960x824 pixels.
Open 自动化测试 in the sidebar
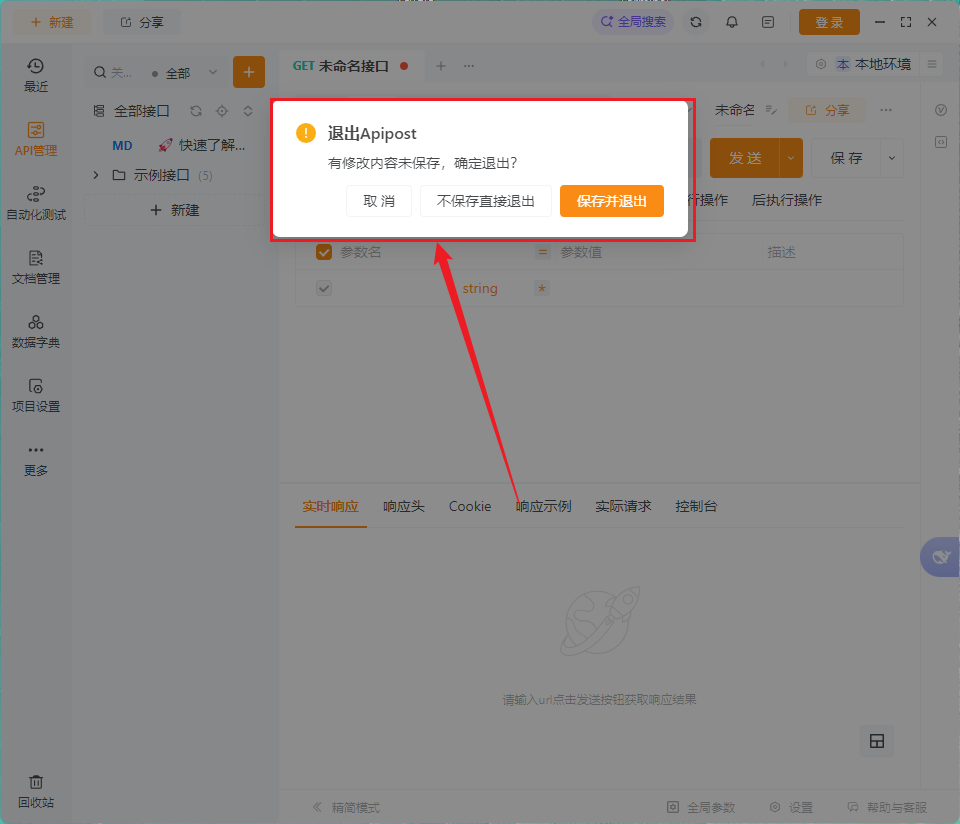[x=36, y=203]
